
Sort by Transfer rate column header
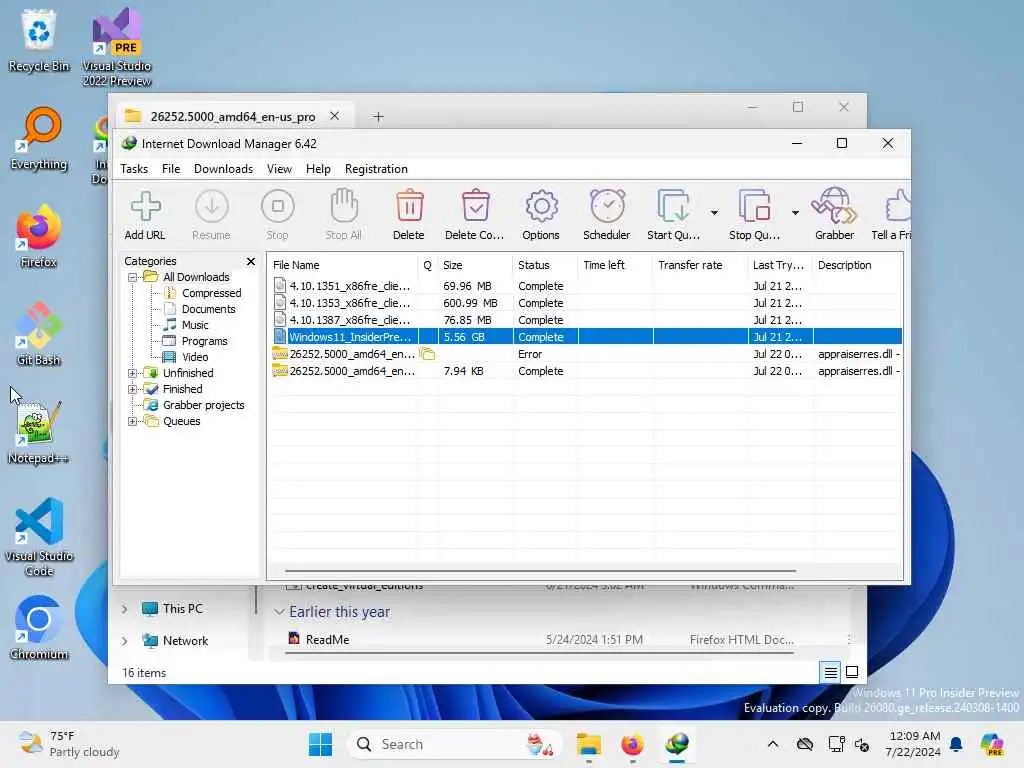pos(700,265)
